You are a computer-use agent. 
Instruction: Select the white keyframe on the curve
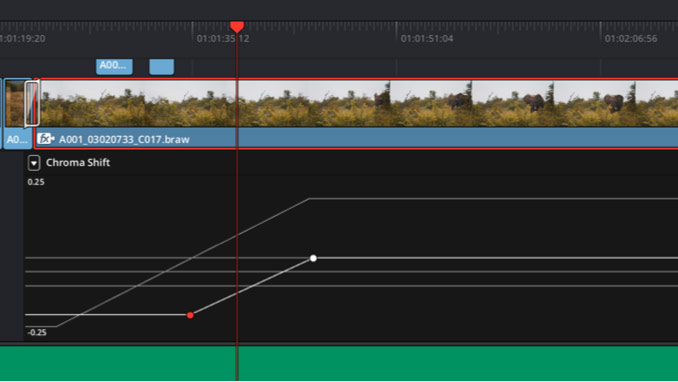pos(313,258)
